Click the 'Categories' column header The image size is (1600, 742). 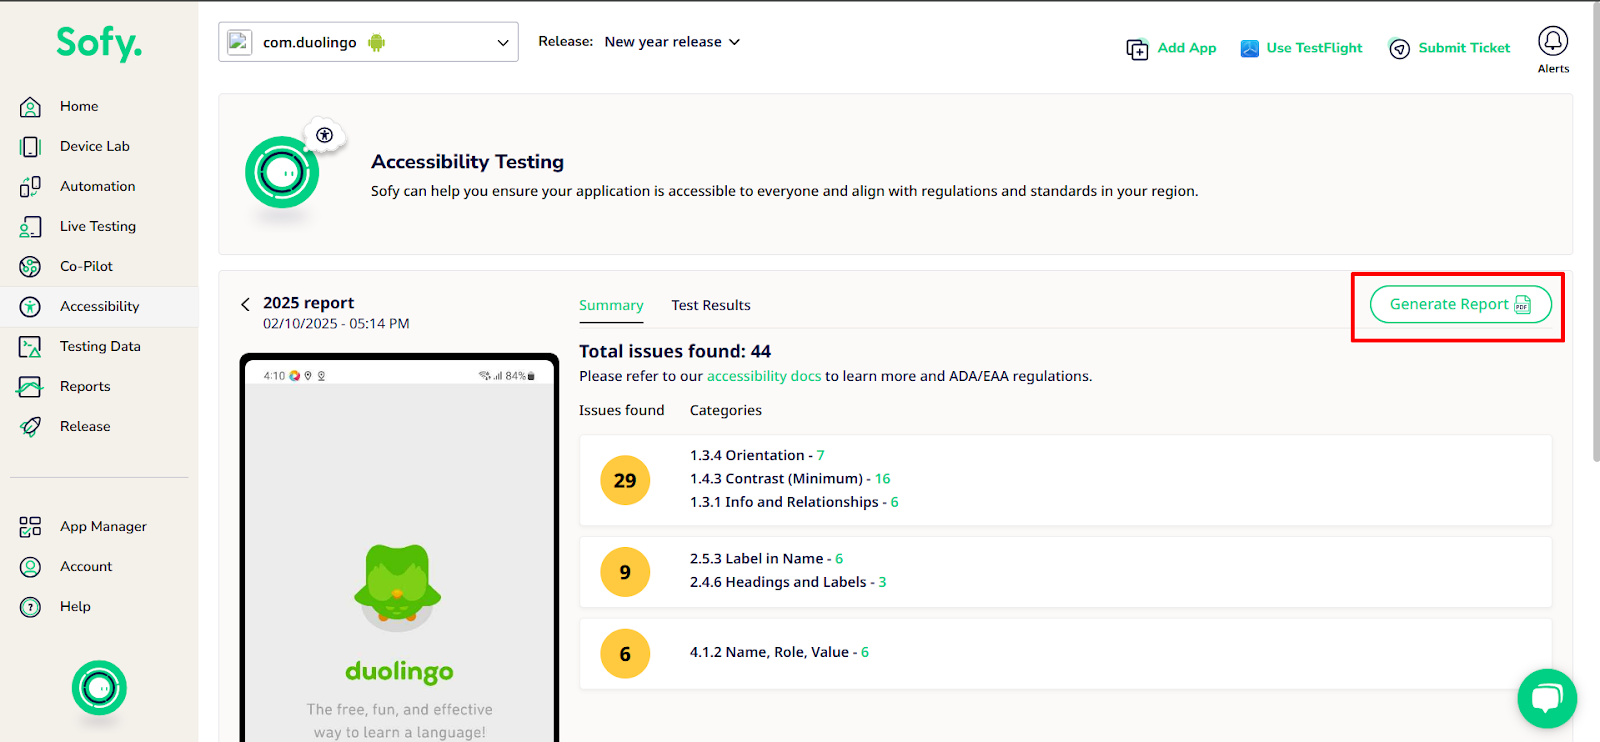pyautogui.click(x=725, y=410)
